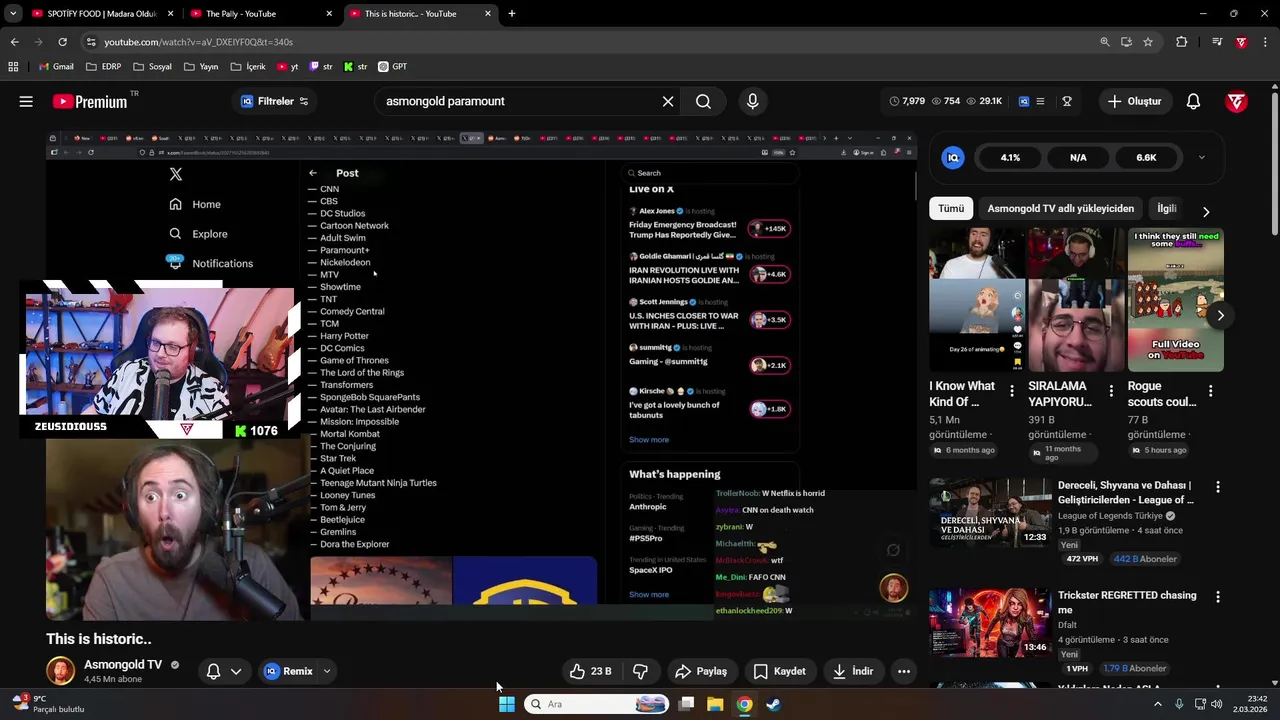
Task: Click the Windows taskbar search box
Action: tap(597, 704)
